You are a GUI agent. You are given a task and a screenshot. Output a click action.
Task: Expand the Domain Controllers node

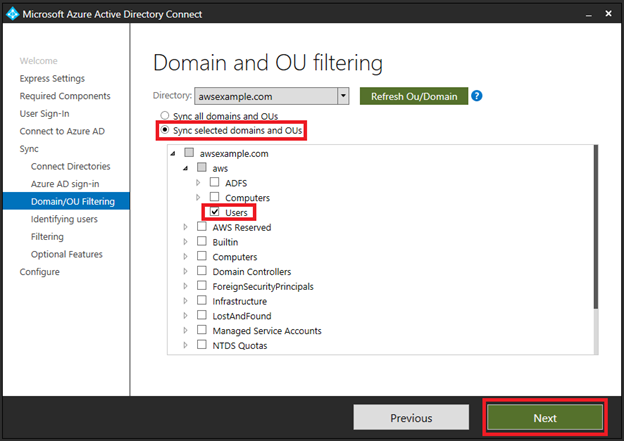(x=185, y=271)
